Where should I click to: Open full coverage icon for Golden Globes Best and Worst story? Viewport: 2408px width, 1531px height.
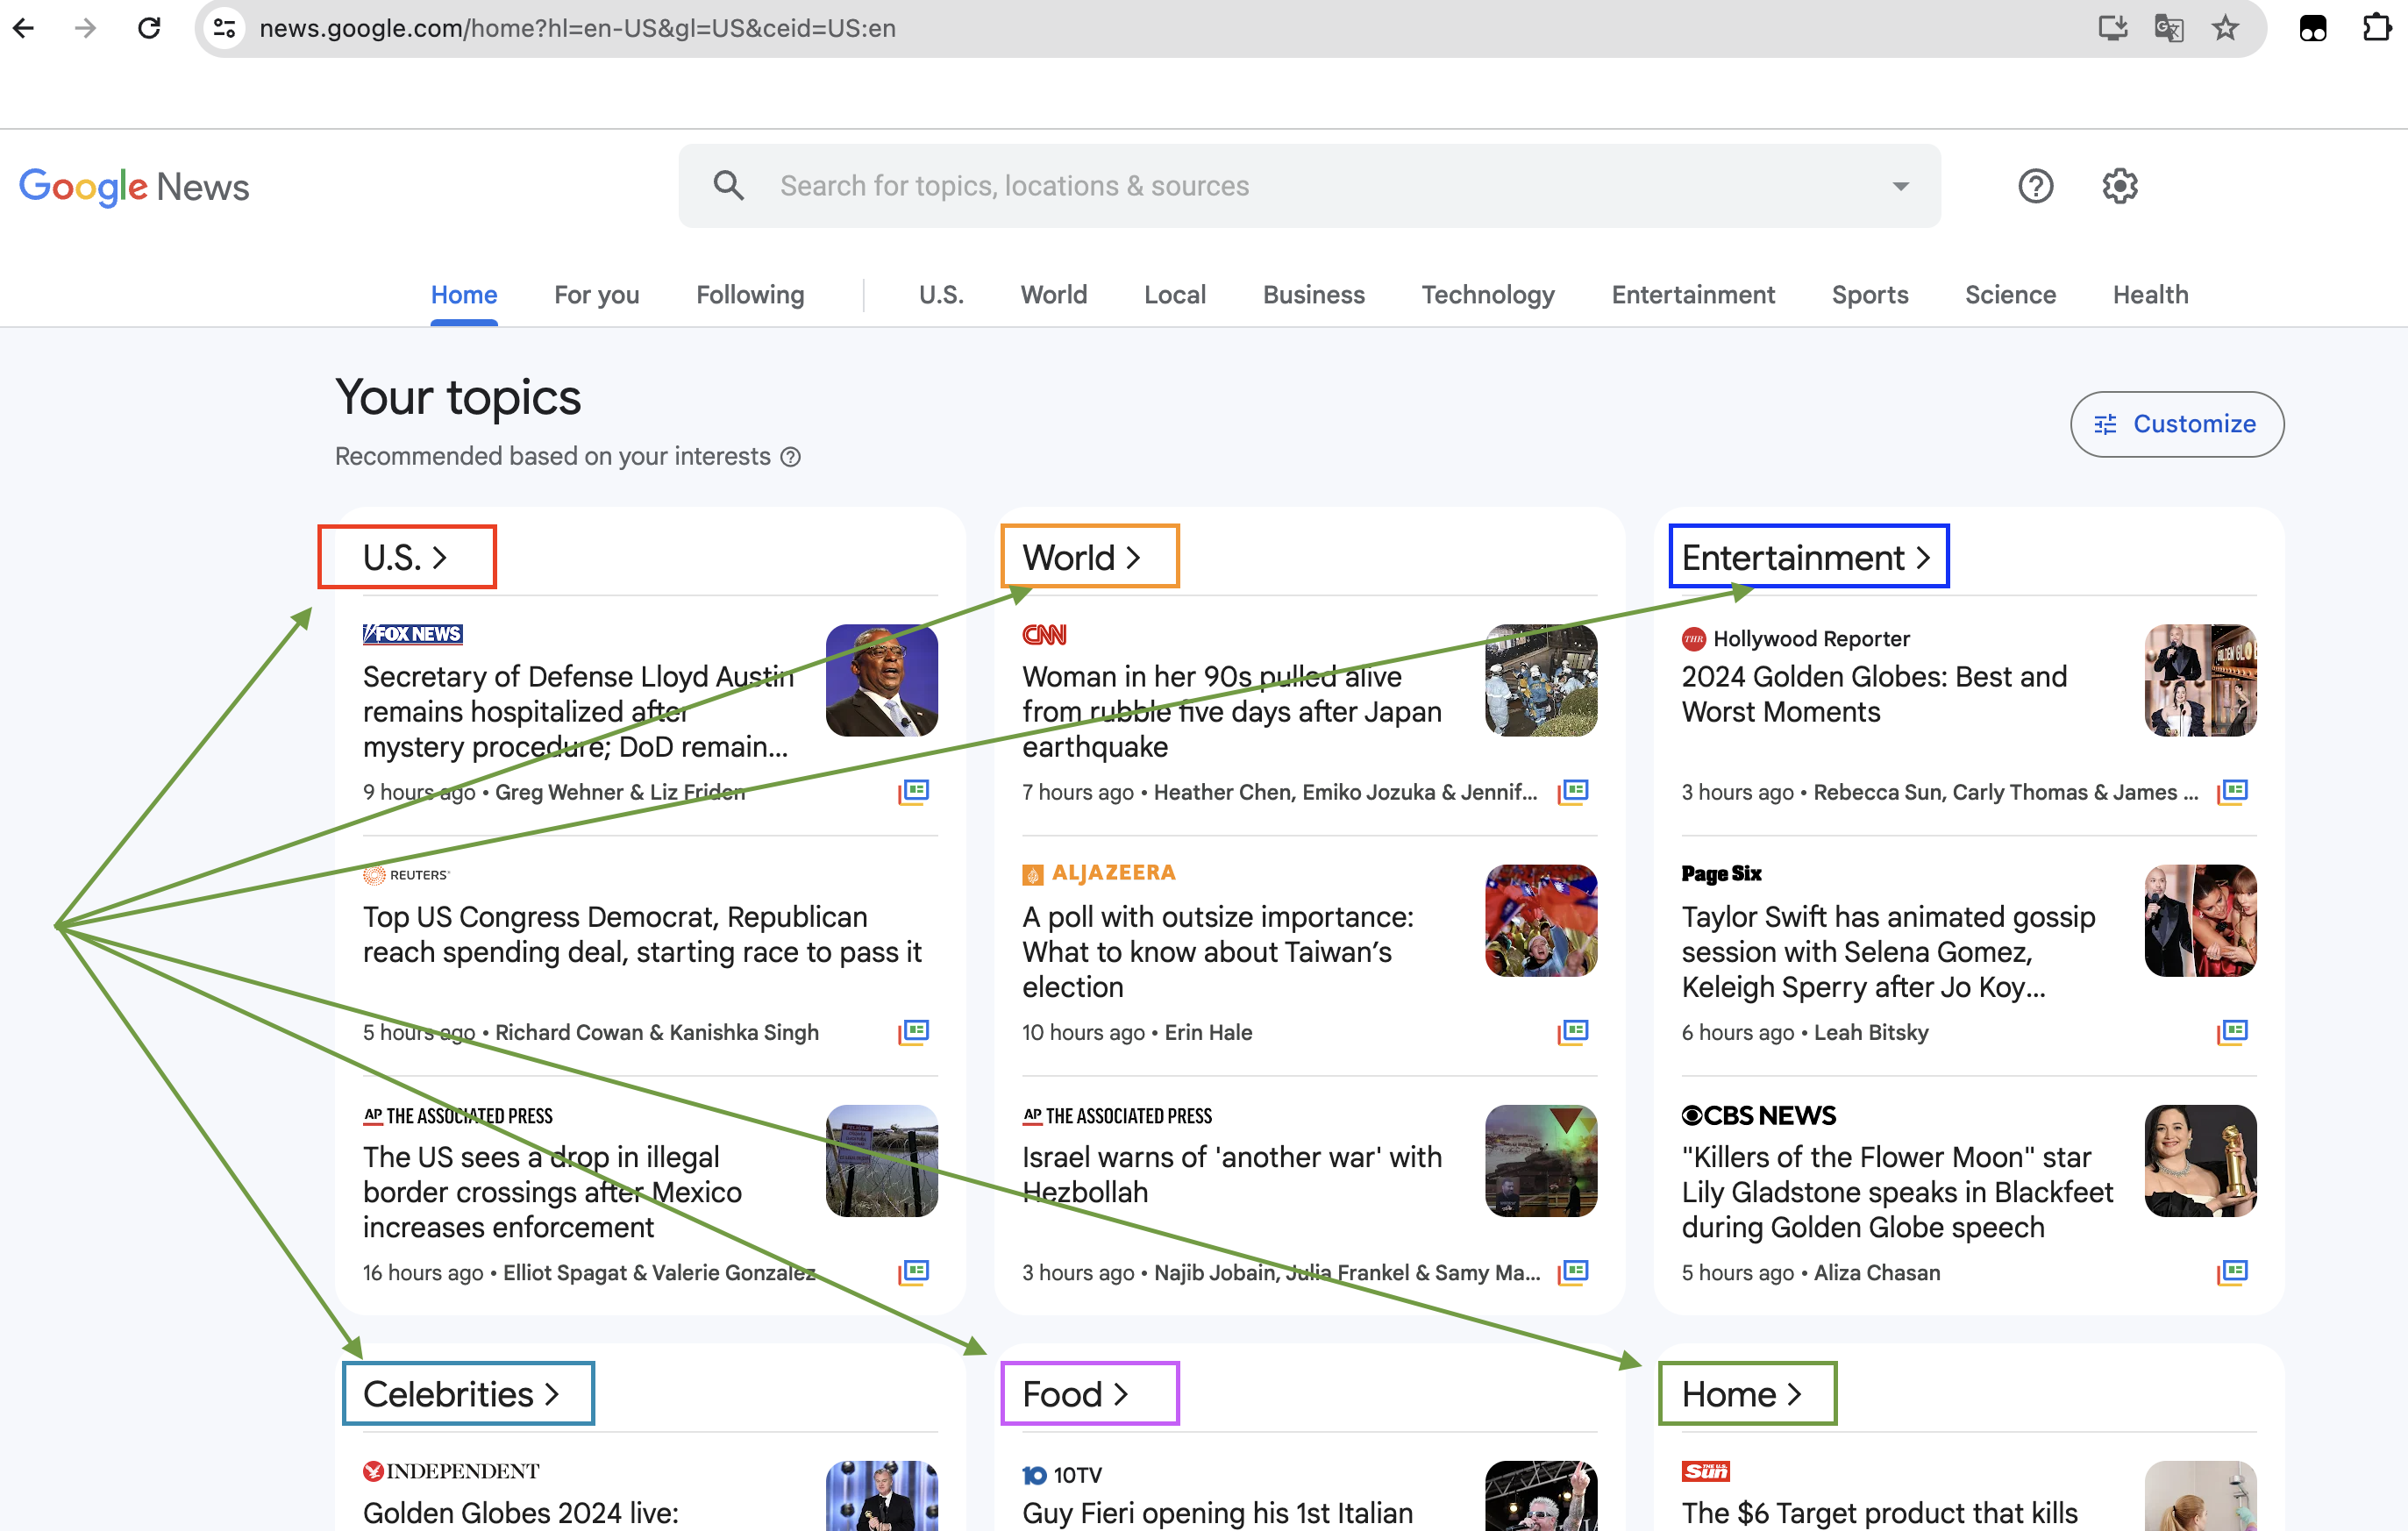(2232, 792)
